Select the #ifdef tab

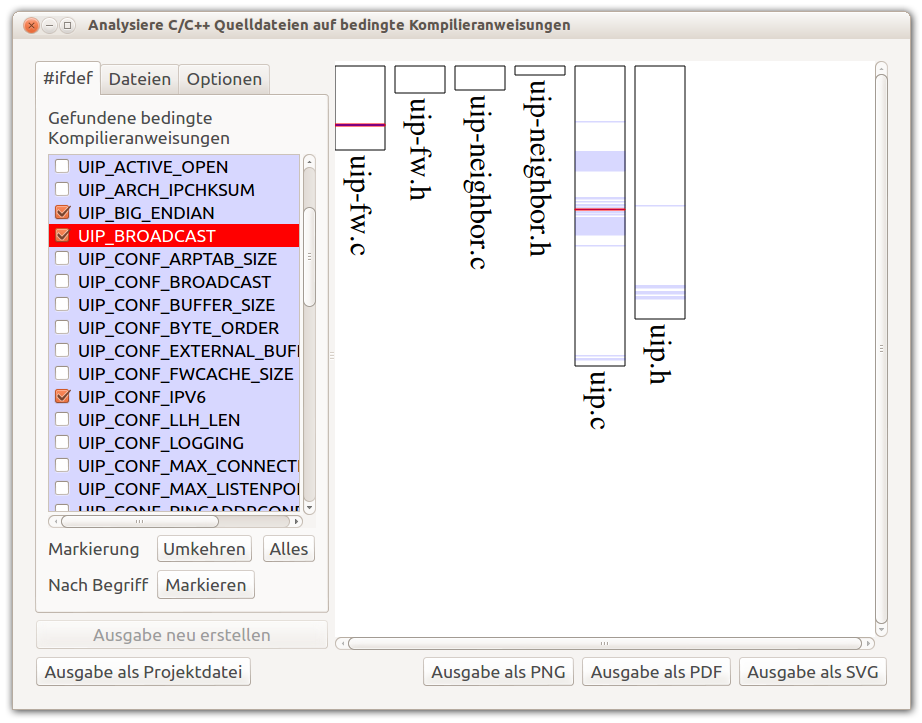(x=68, y=78)
